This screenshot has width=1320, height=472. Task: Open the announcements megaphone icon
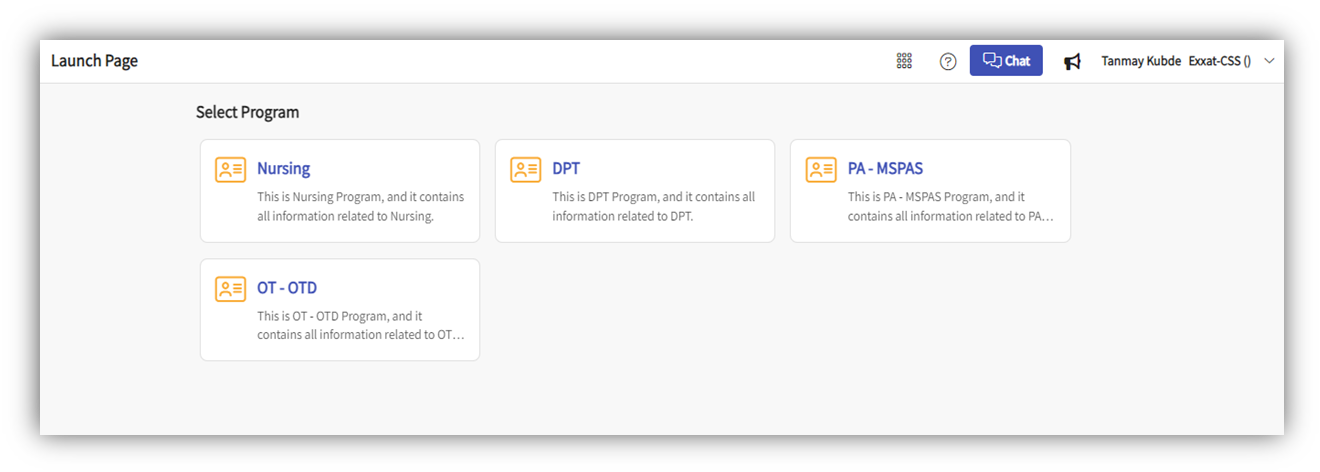click(x=1072, y=62)
